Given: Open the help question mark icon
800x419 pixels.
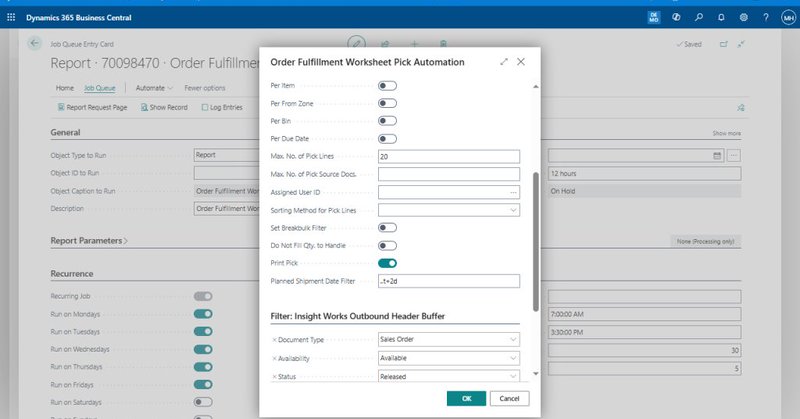Looking at the screenshot, I should [x=766, y=17].
